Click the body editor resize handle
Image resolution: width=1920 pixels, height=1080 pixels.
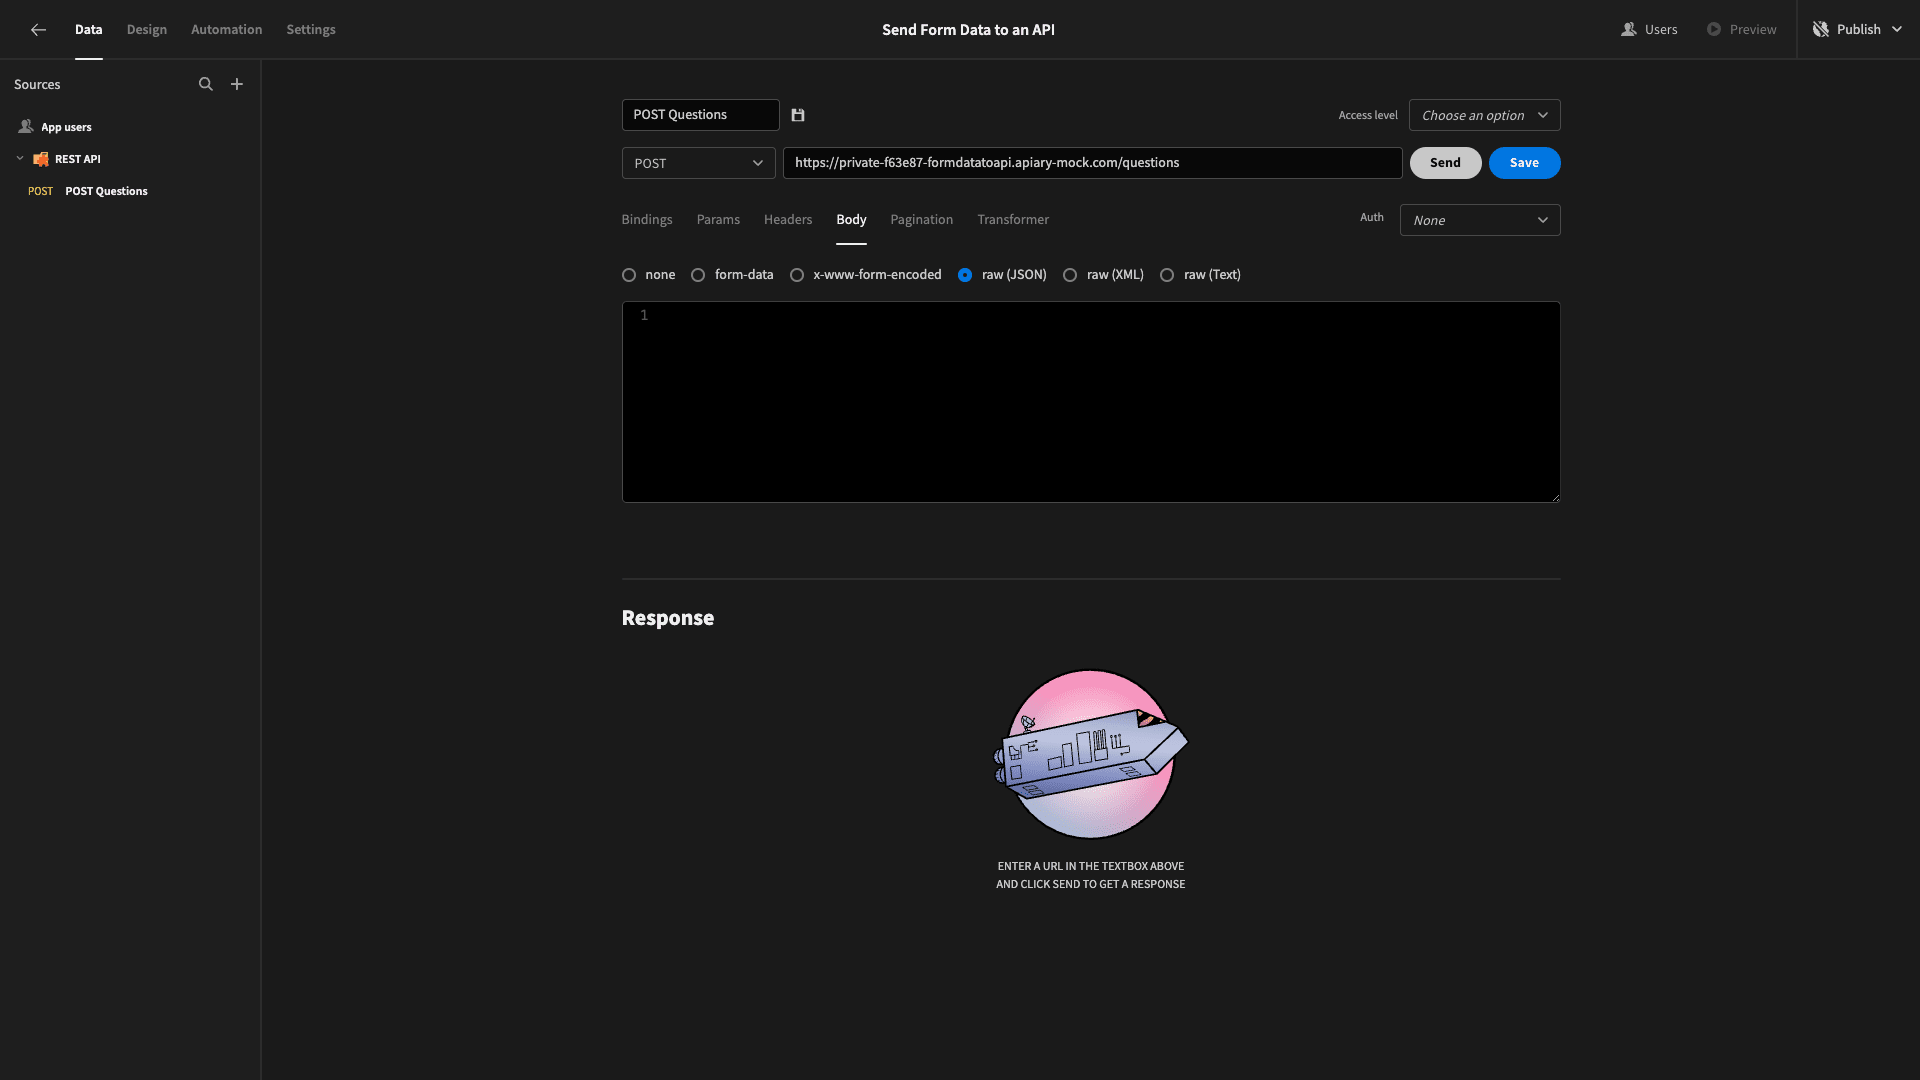[1555, 497]
